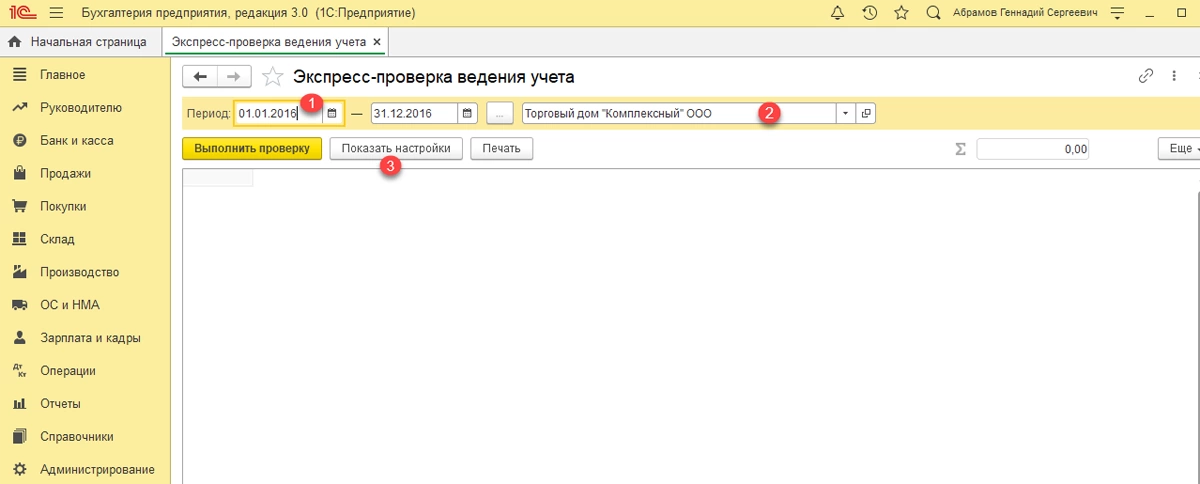Click the sigma sum icon
This screenshot has height=484, width=1200.
pos(961,148)
